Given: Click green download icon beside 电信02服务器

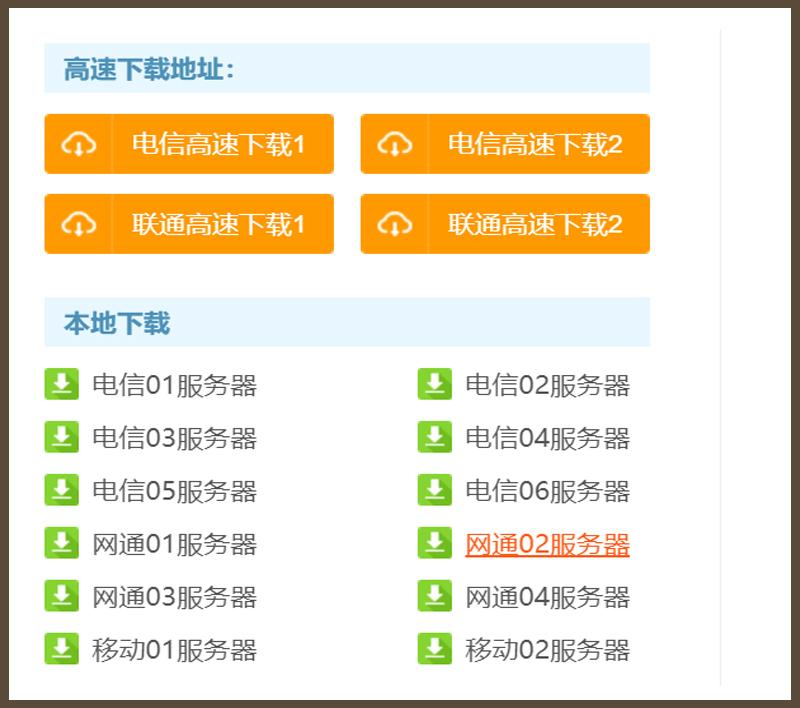Looking at the screenshot, I should [x=435, y=384].
